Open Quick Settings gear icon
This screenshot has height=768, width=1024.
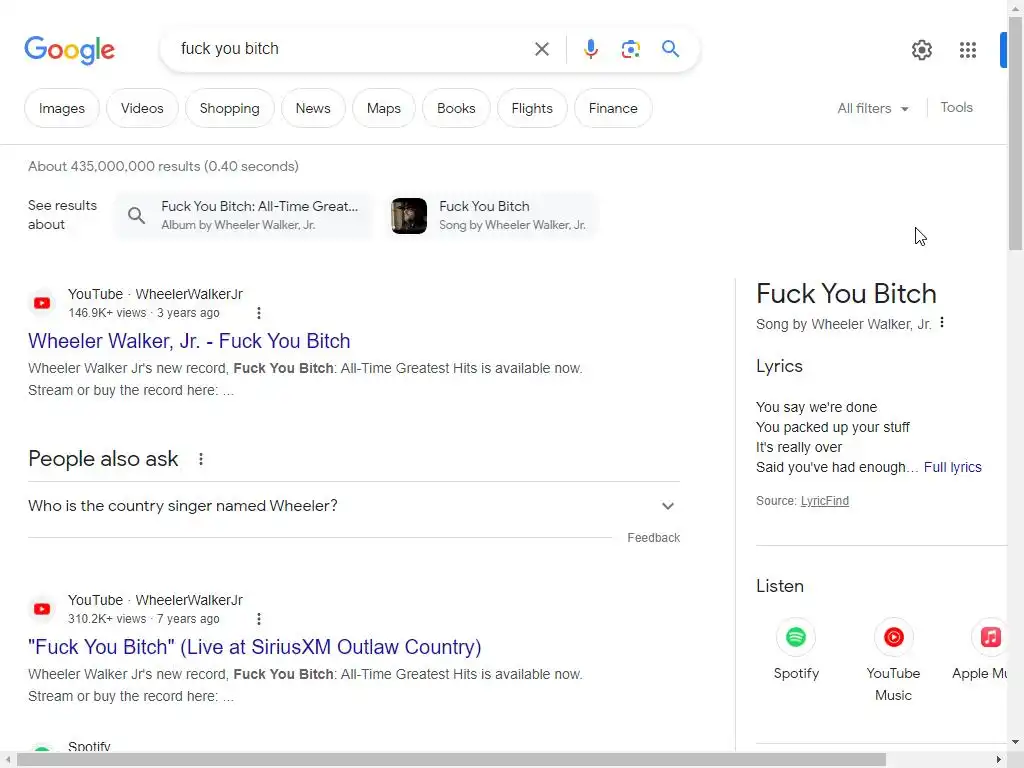(x=921, y=50)
